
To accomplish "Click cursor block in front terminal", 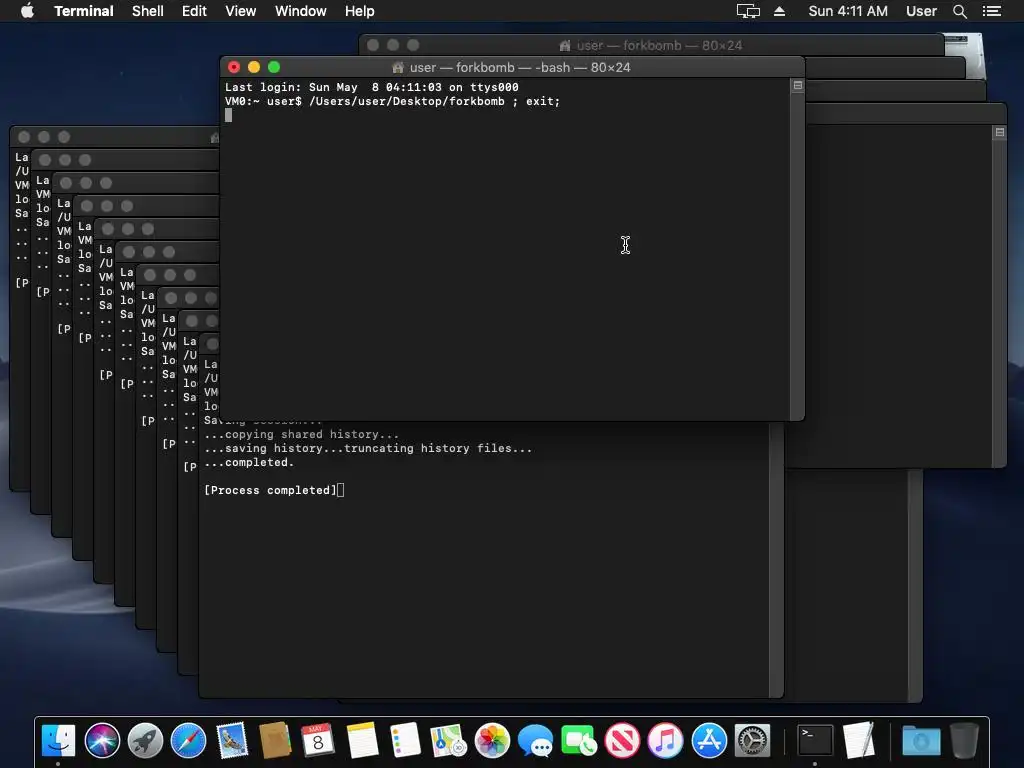I will [x=229, y=115].
